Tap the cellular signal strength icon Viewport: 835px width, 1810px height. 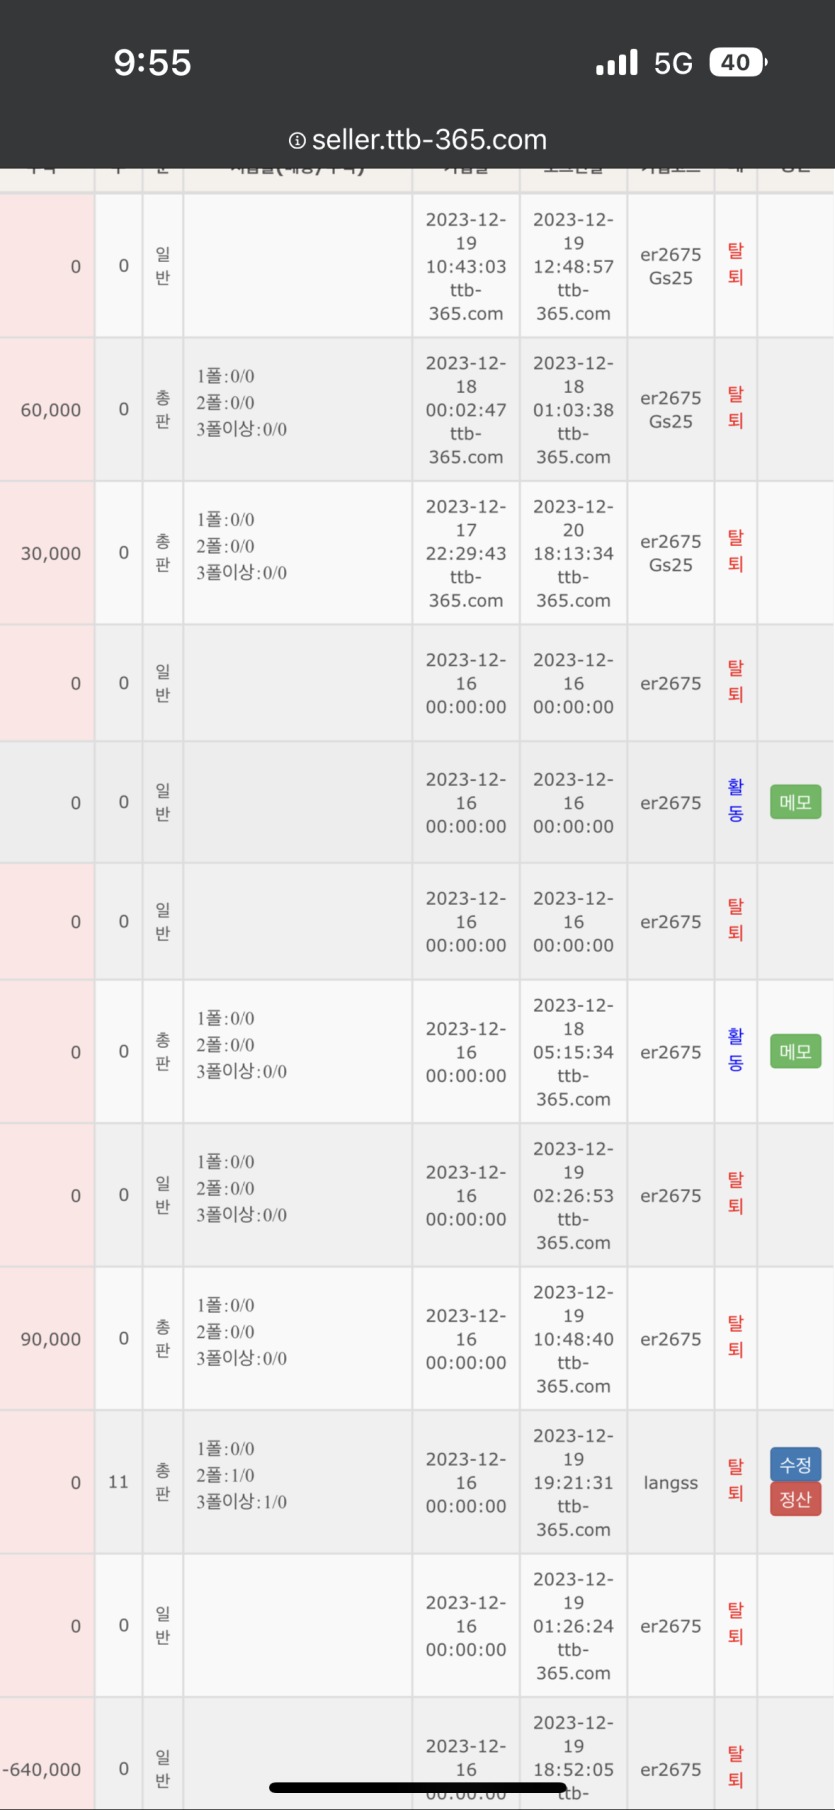617,63
